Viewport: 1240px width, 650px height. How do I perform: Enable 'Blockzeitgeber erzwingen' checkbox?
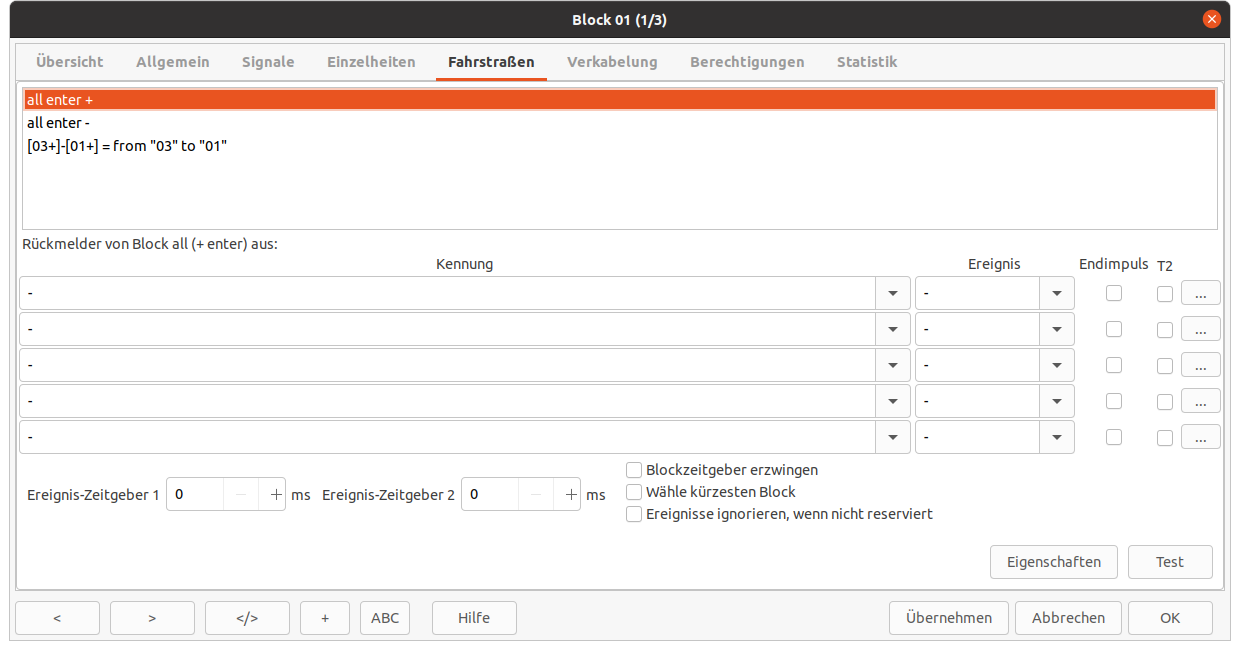coord(634,470)
